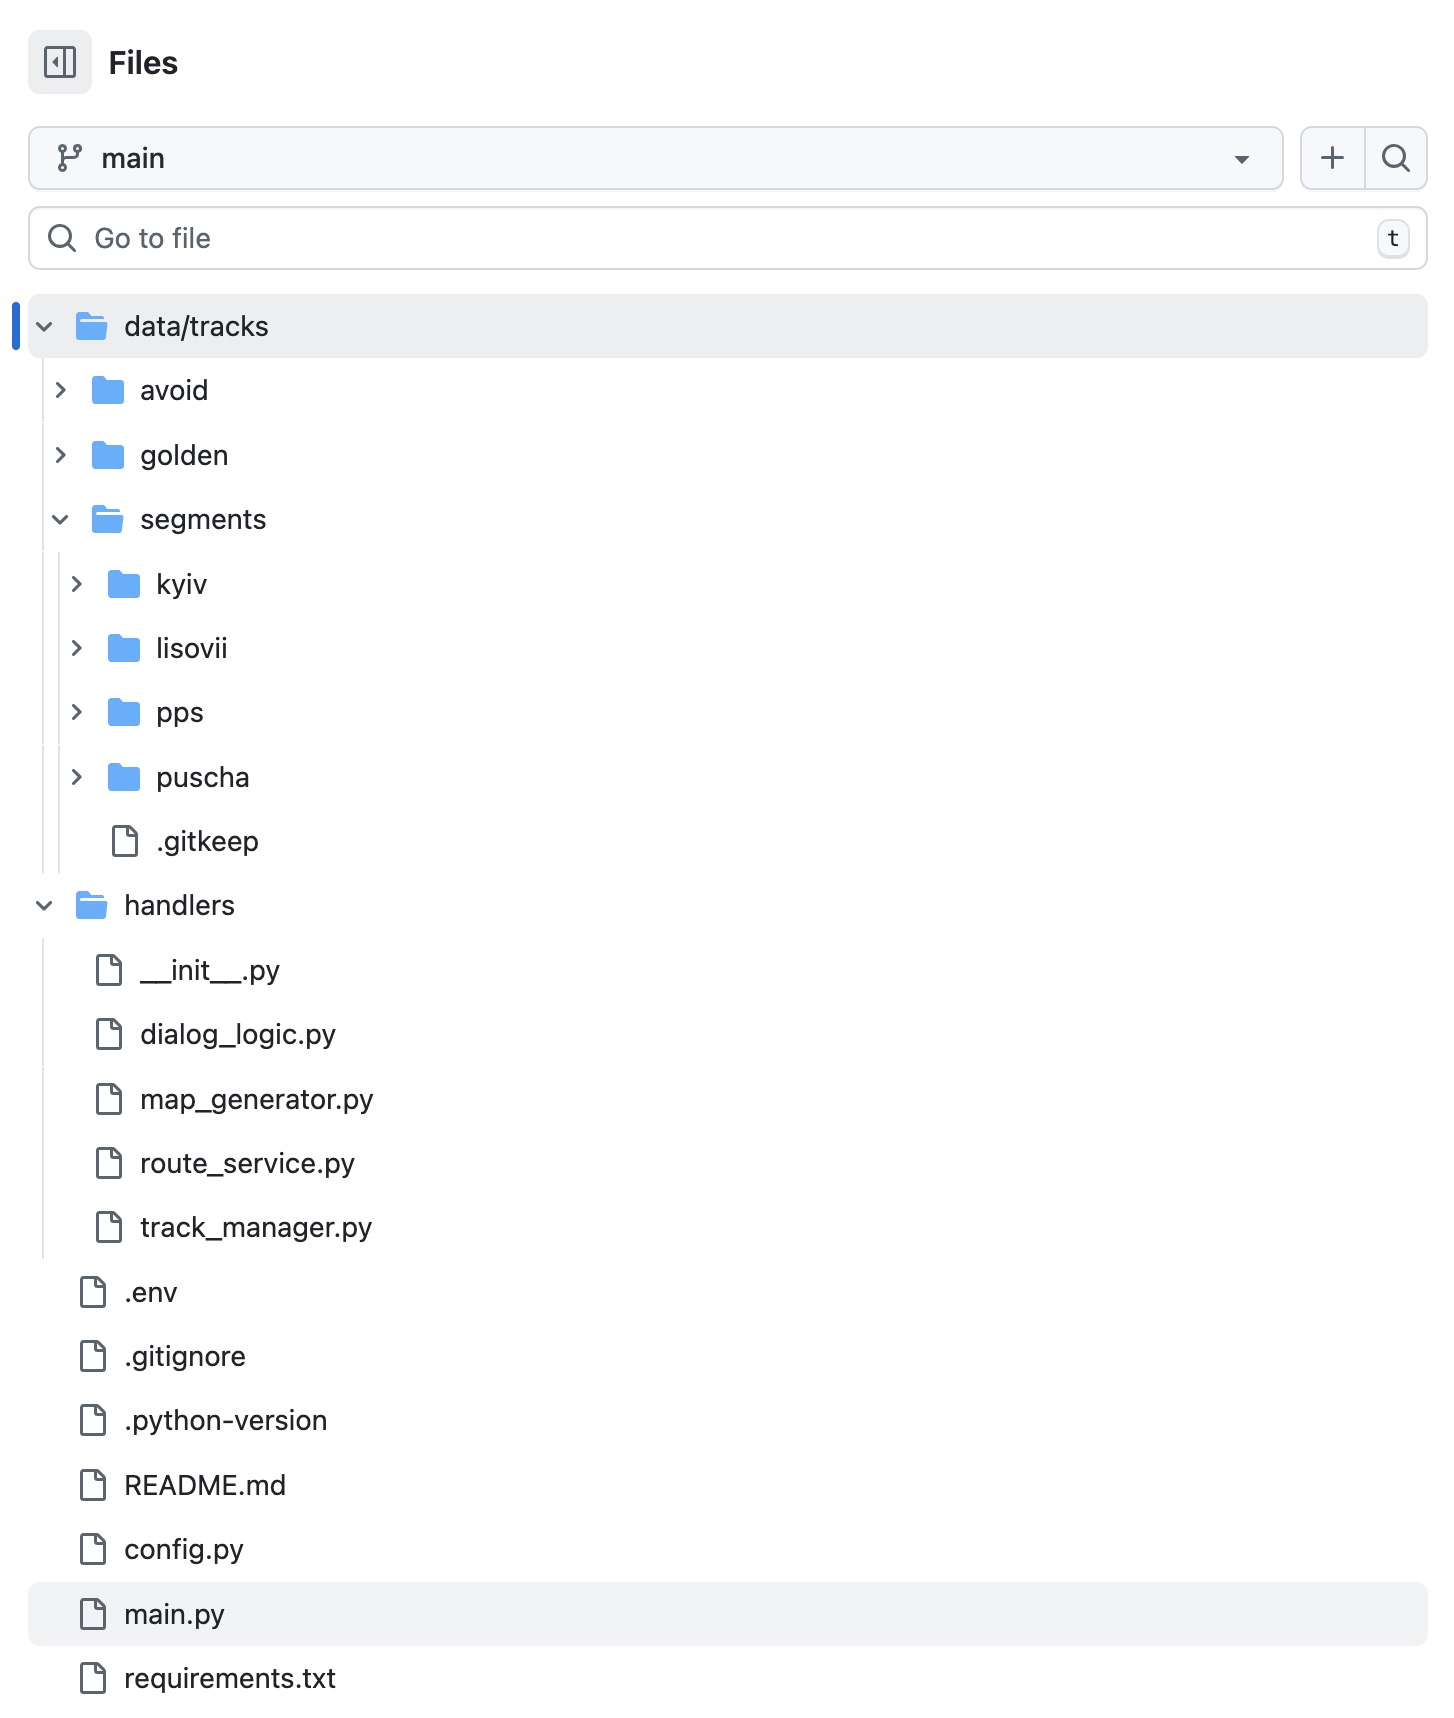Click the search magnifier icon beside plus
Screen dimensions: 1454x1718
1395,158
